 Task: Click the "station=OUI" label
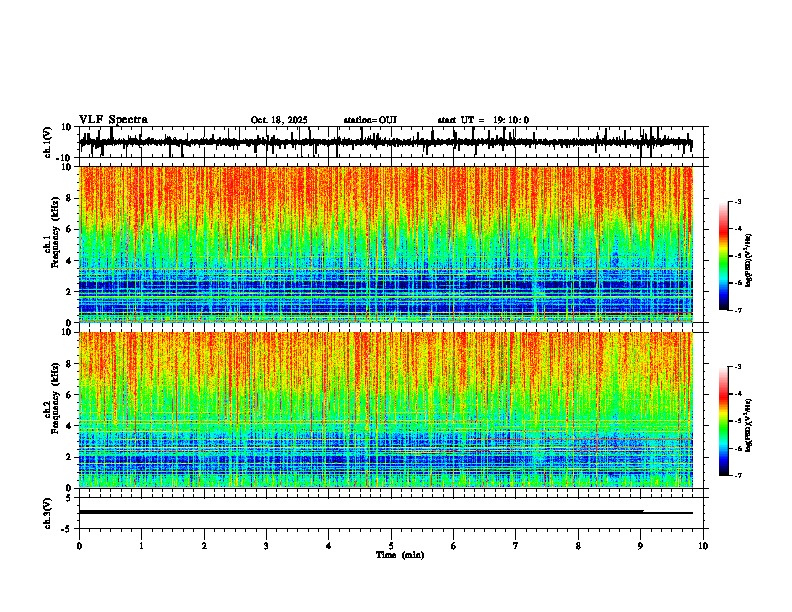coord(370,120)
